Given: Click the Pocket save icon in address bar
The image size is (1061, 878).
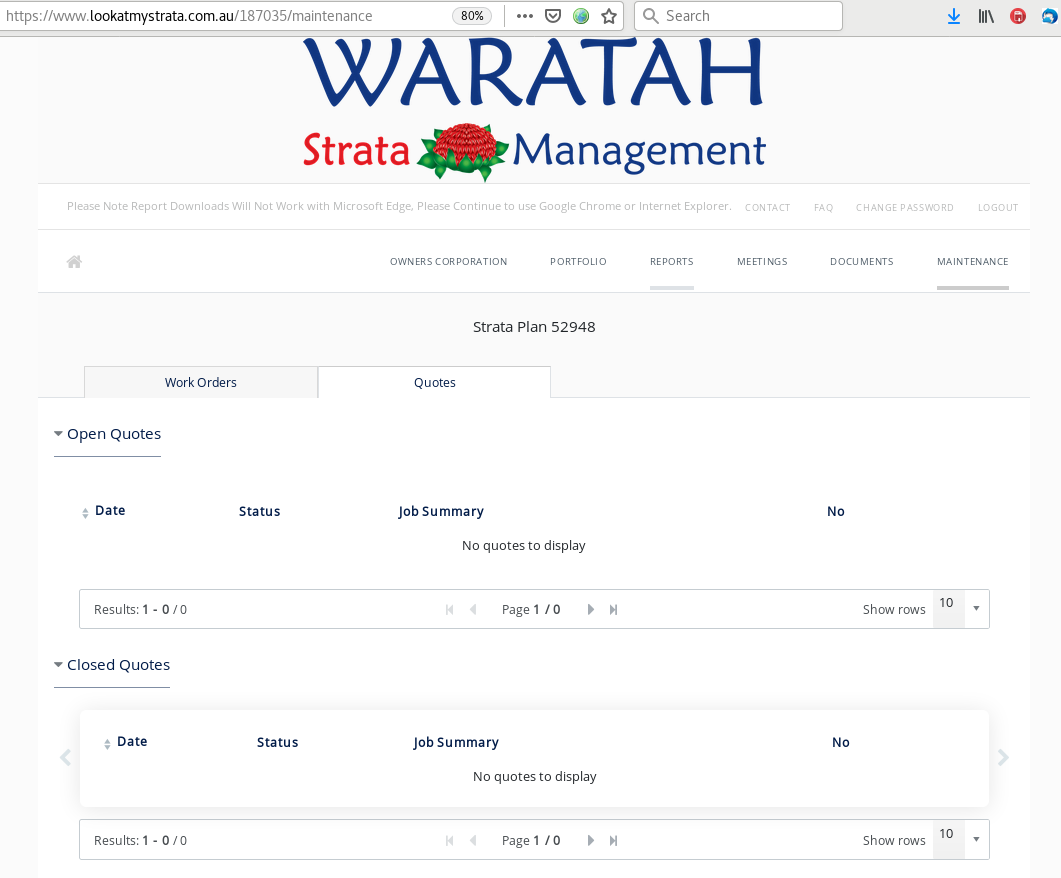Looking at the screenshot, I should point(553,16).
